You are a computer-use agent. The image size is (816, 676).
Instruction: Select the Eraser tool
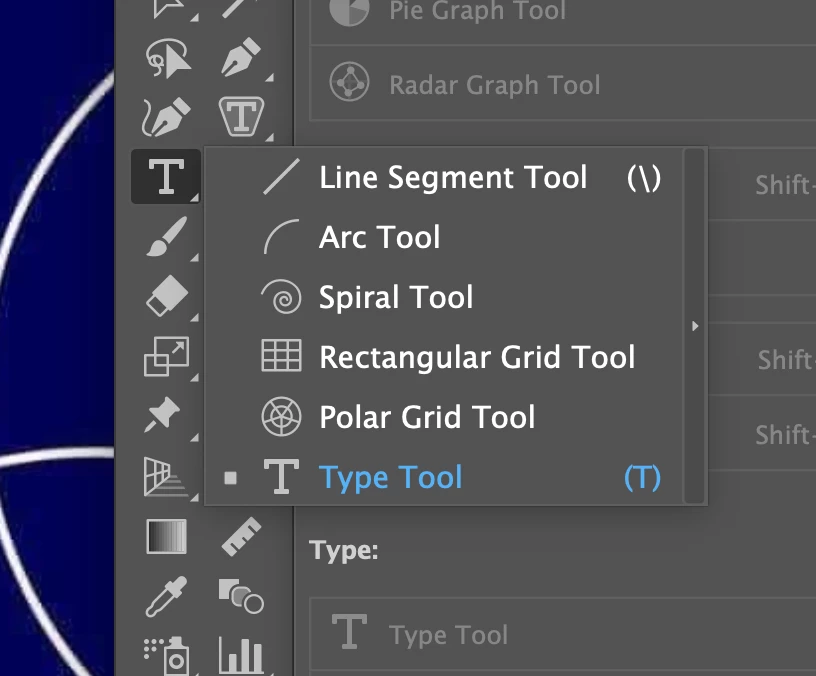tap(167, 296)
